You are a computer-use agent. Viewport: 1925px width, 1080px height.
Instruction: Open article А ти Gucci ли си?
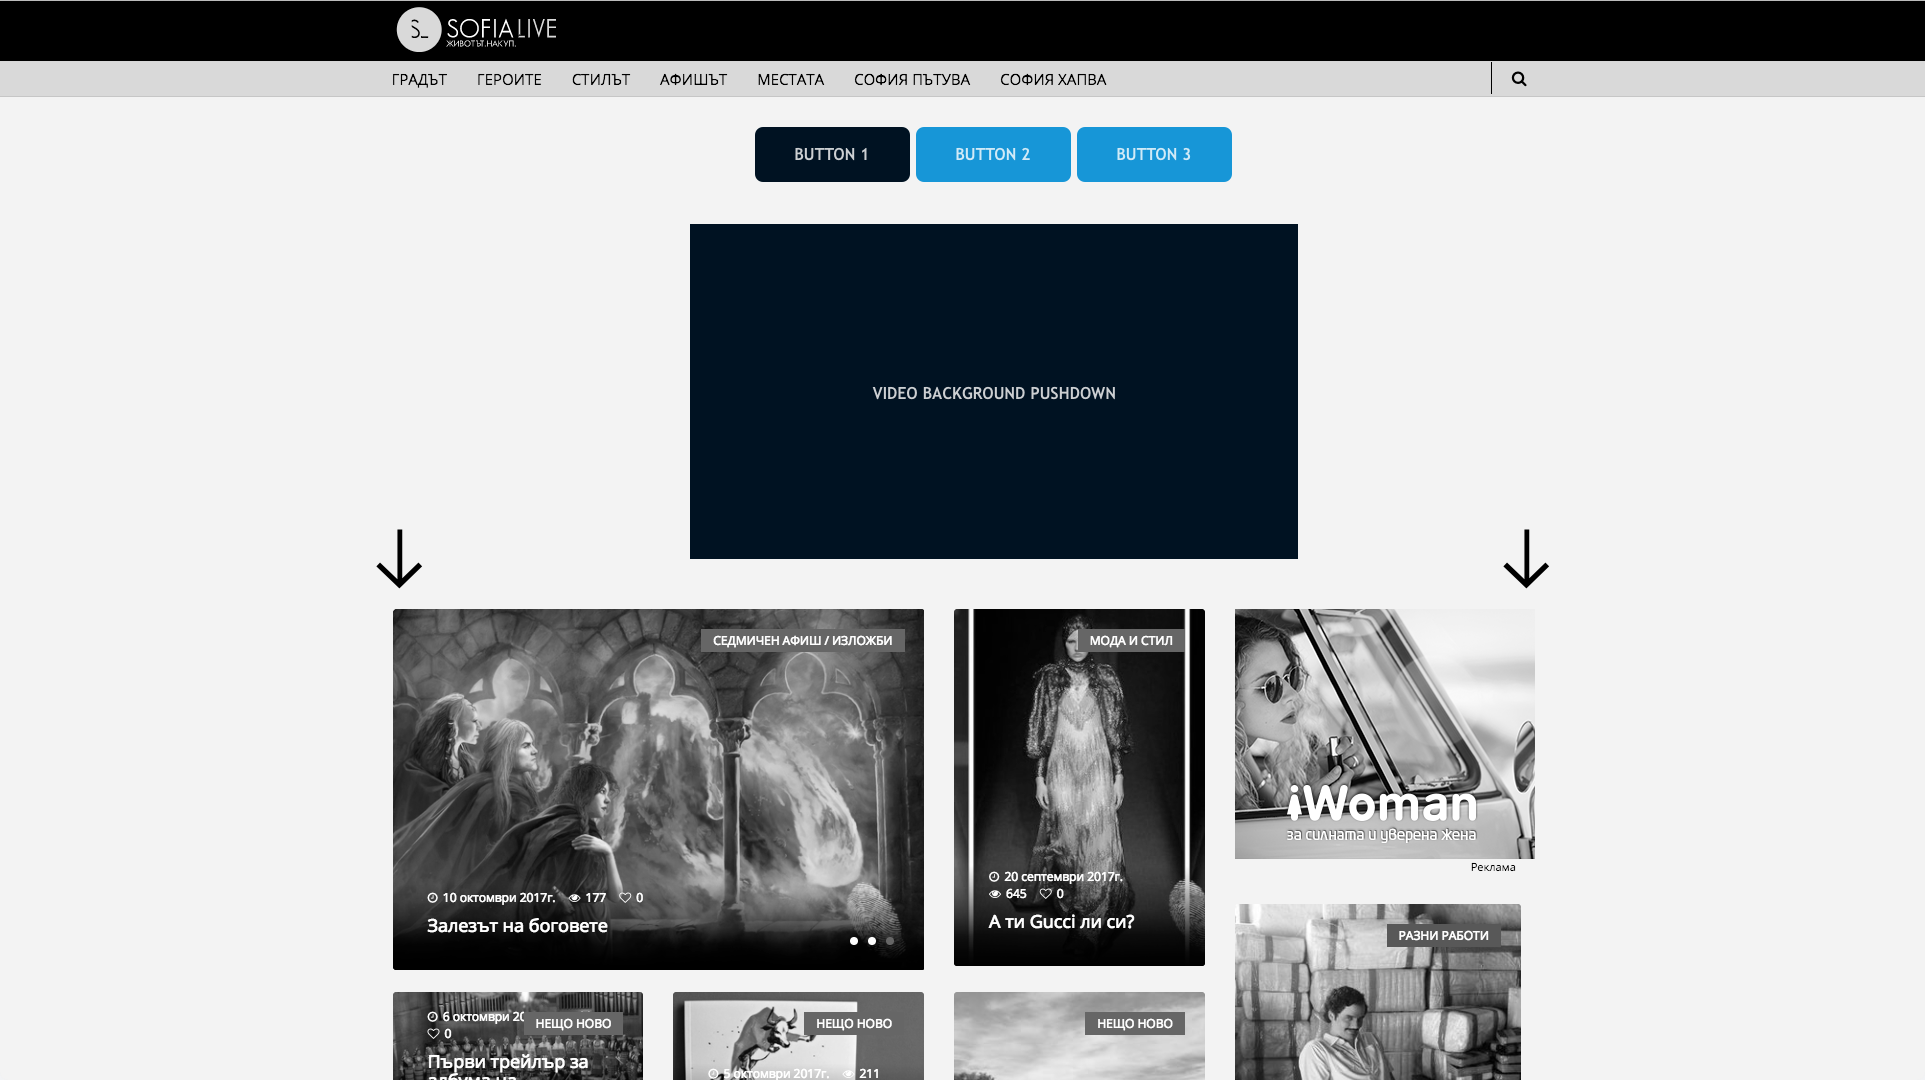[1061, 922]
